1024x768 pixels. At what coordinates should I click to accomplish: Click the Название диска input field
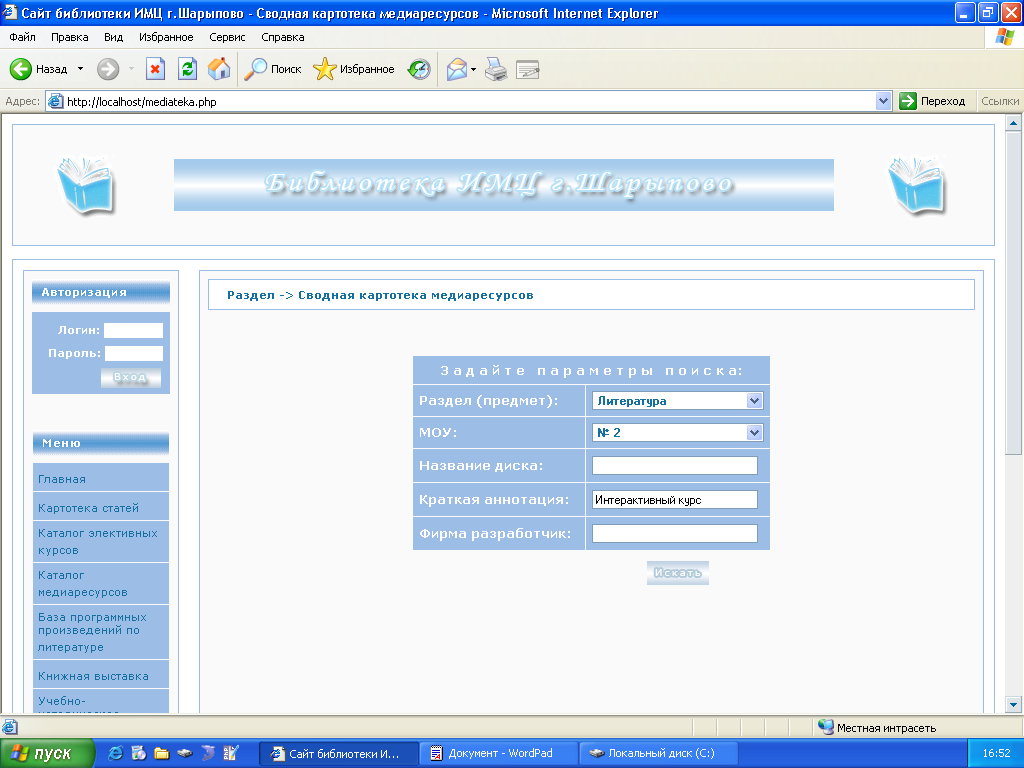[674, 466]
